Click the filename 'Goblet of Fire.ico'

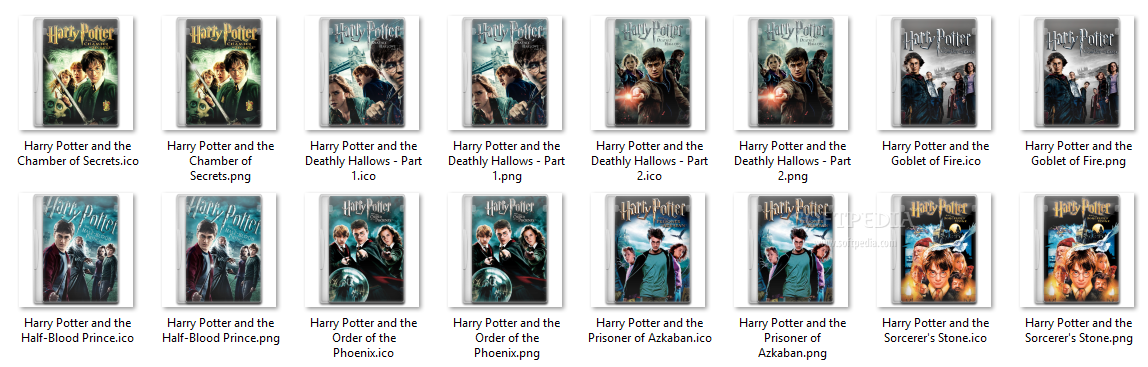936,153
